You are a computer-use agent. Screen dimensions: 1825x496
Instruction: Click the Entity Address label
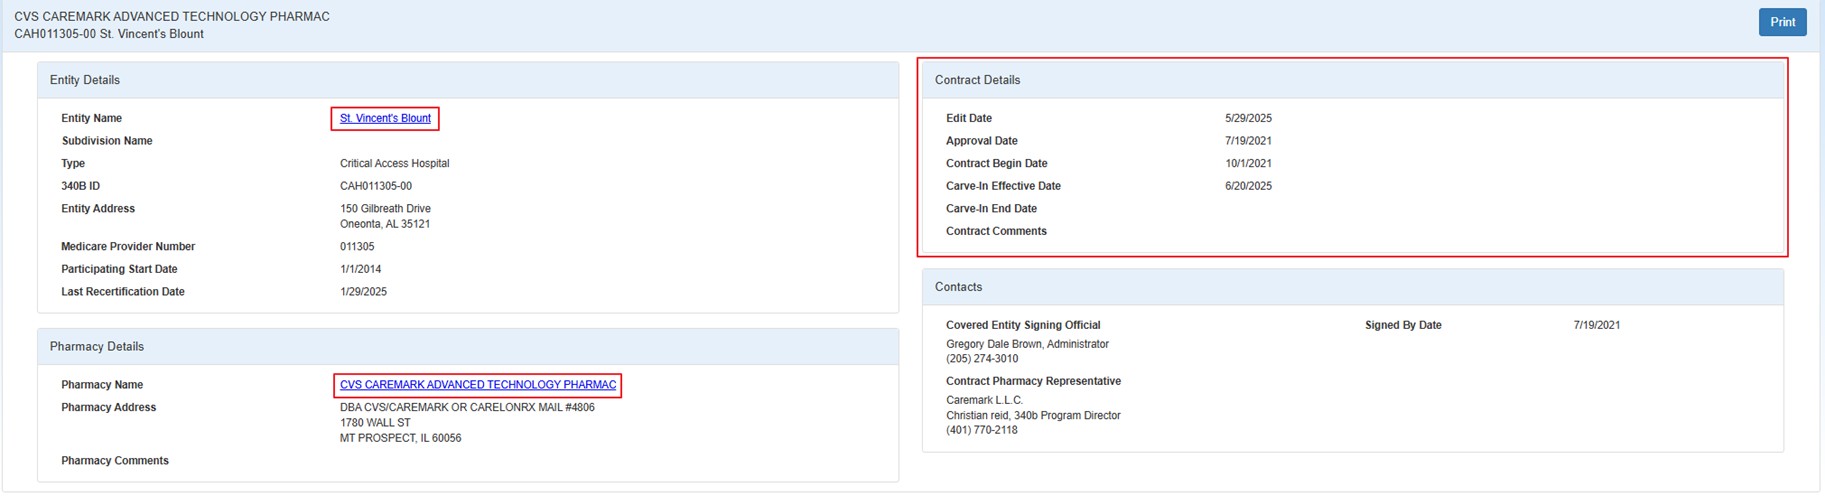pyautogui.click(x=98, y=209)
